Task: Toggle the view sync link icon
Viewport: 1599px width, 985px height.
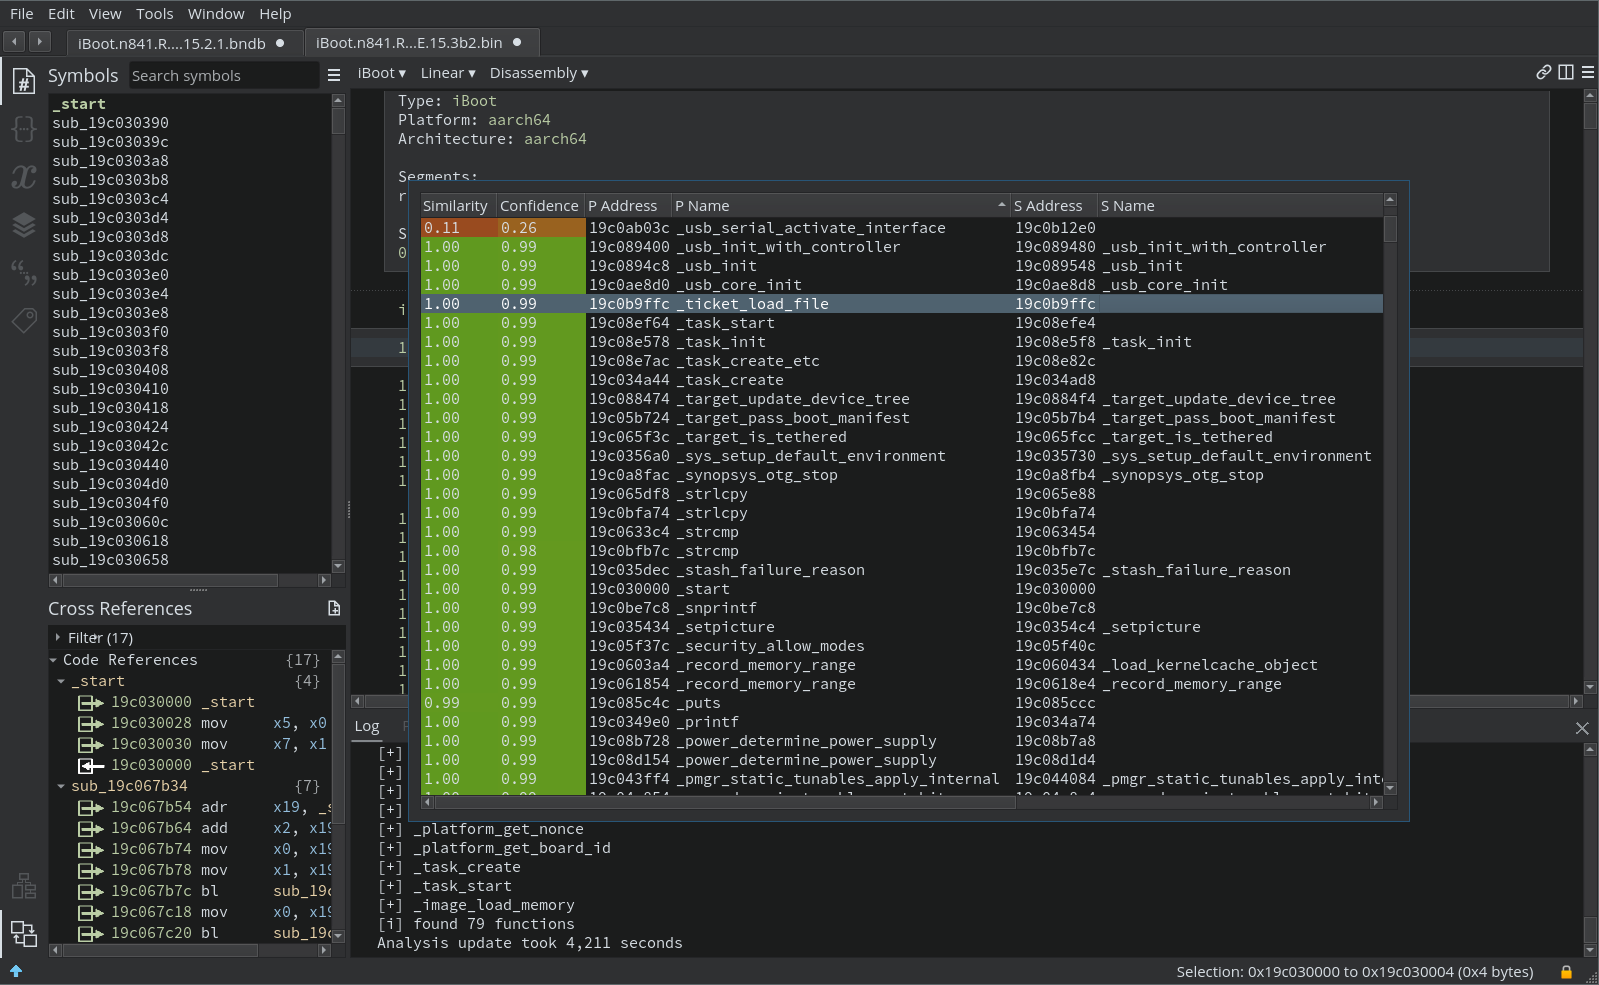Action: coord(1544,72)
